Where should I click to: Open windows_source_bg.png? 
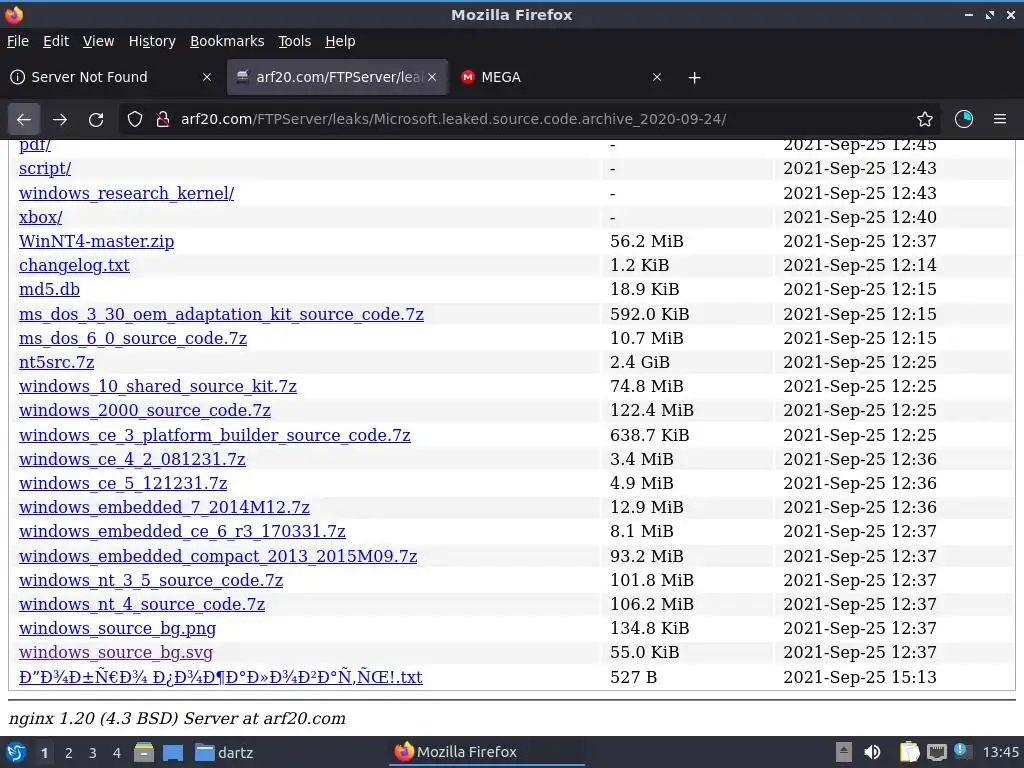(118, 628)
